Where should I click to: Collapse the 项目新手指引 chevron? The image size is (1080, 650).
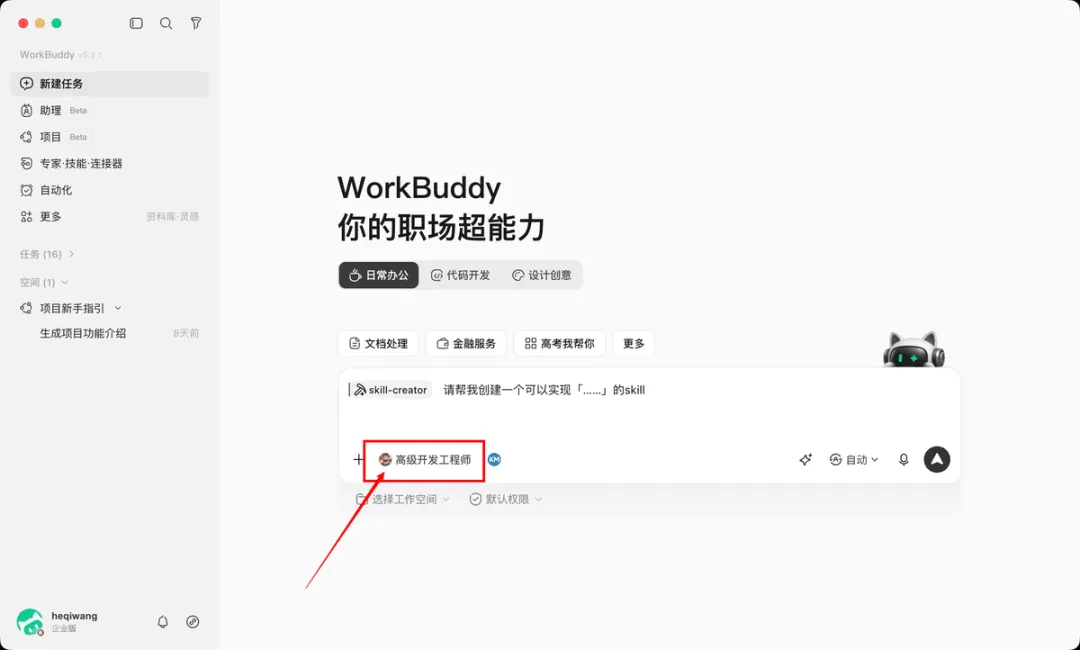tap(118, 308)
